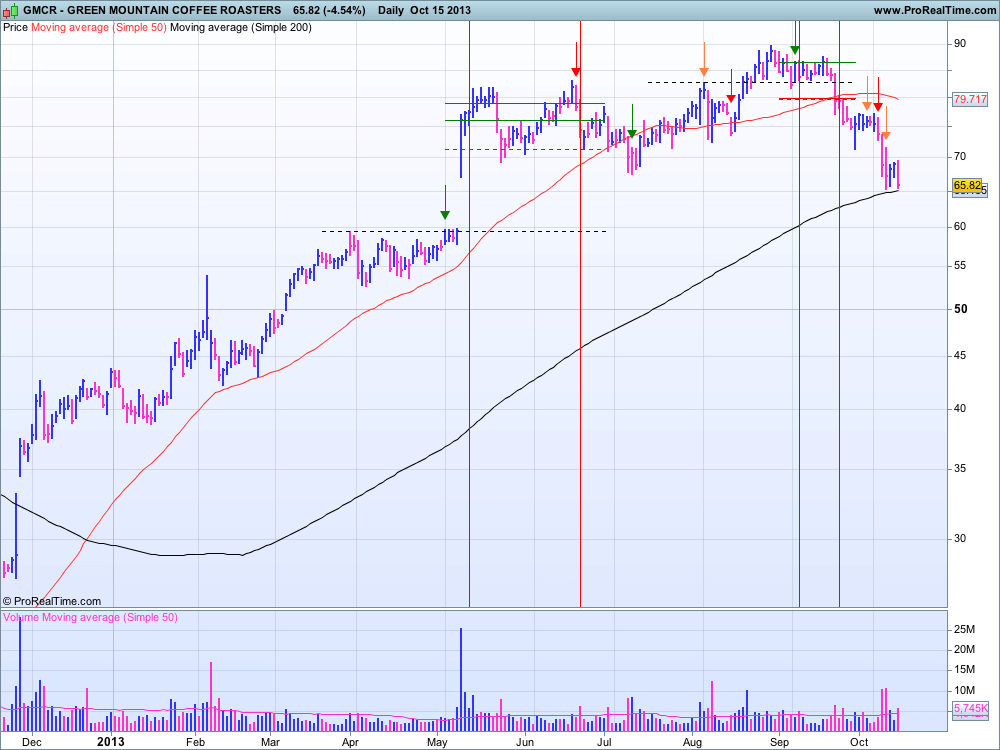Image resolution: width=1000 pixels, height=750 pixels.
Task: Click the "10M" volume axis label
Action: click(964, 690)
